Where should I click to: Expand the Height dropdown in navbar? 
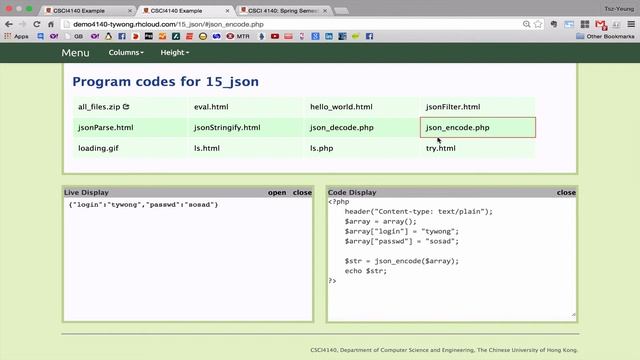[x=175, y=52]
